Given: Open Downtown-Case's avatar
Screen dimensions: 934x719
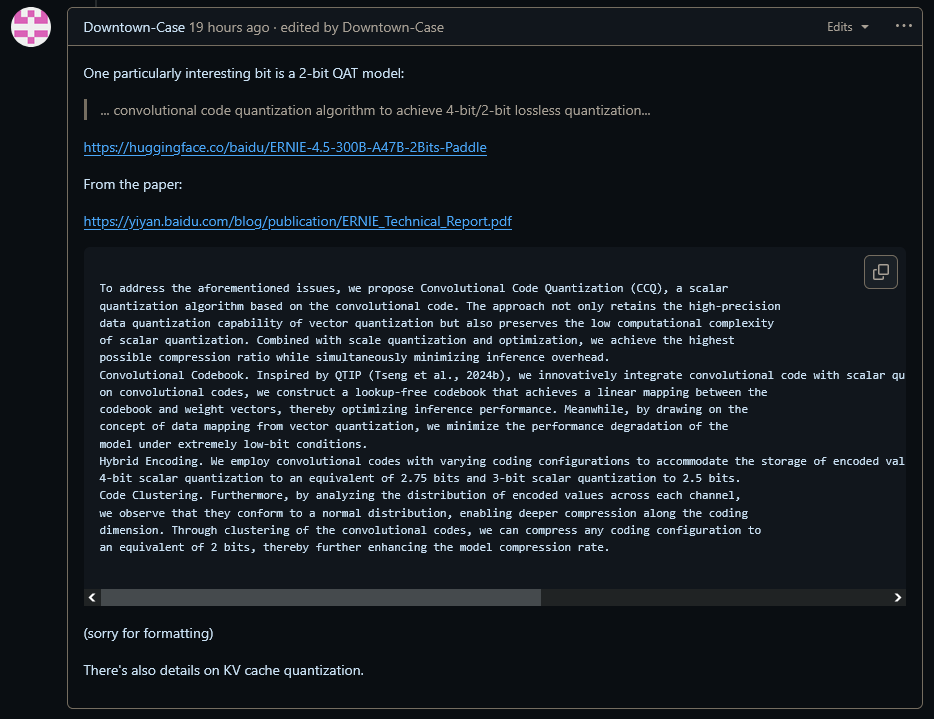Looking at the screenshot, I should tap(31, 27).
